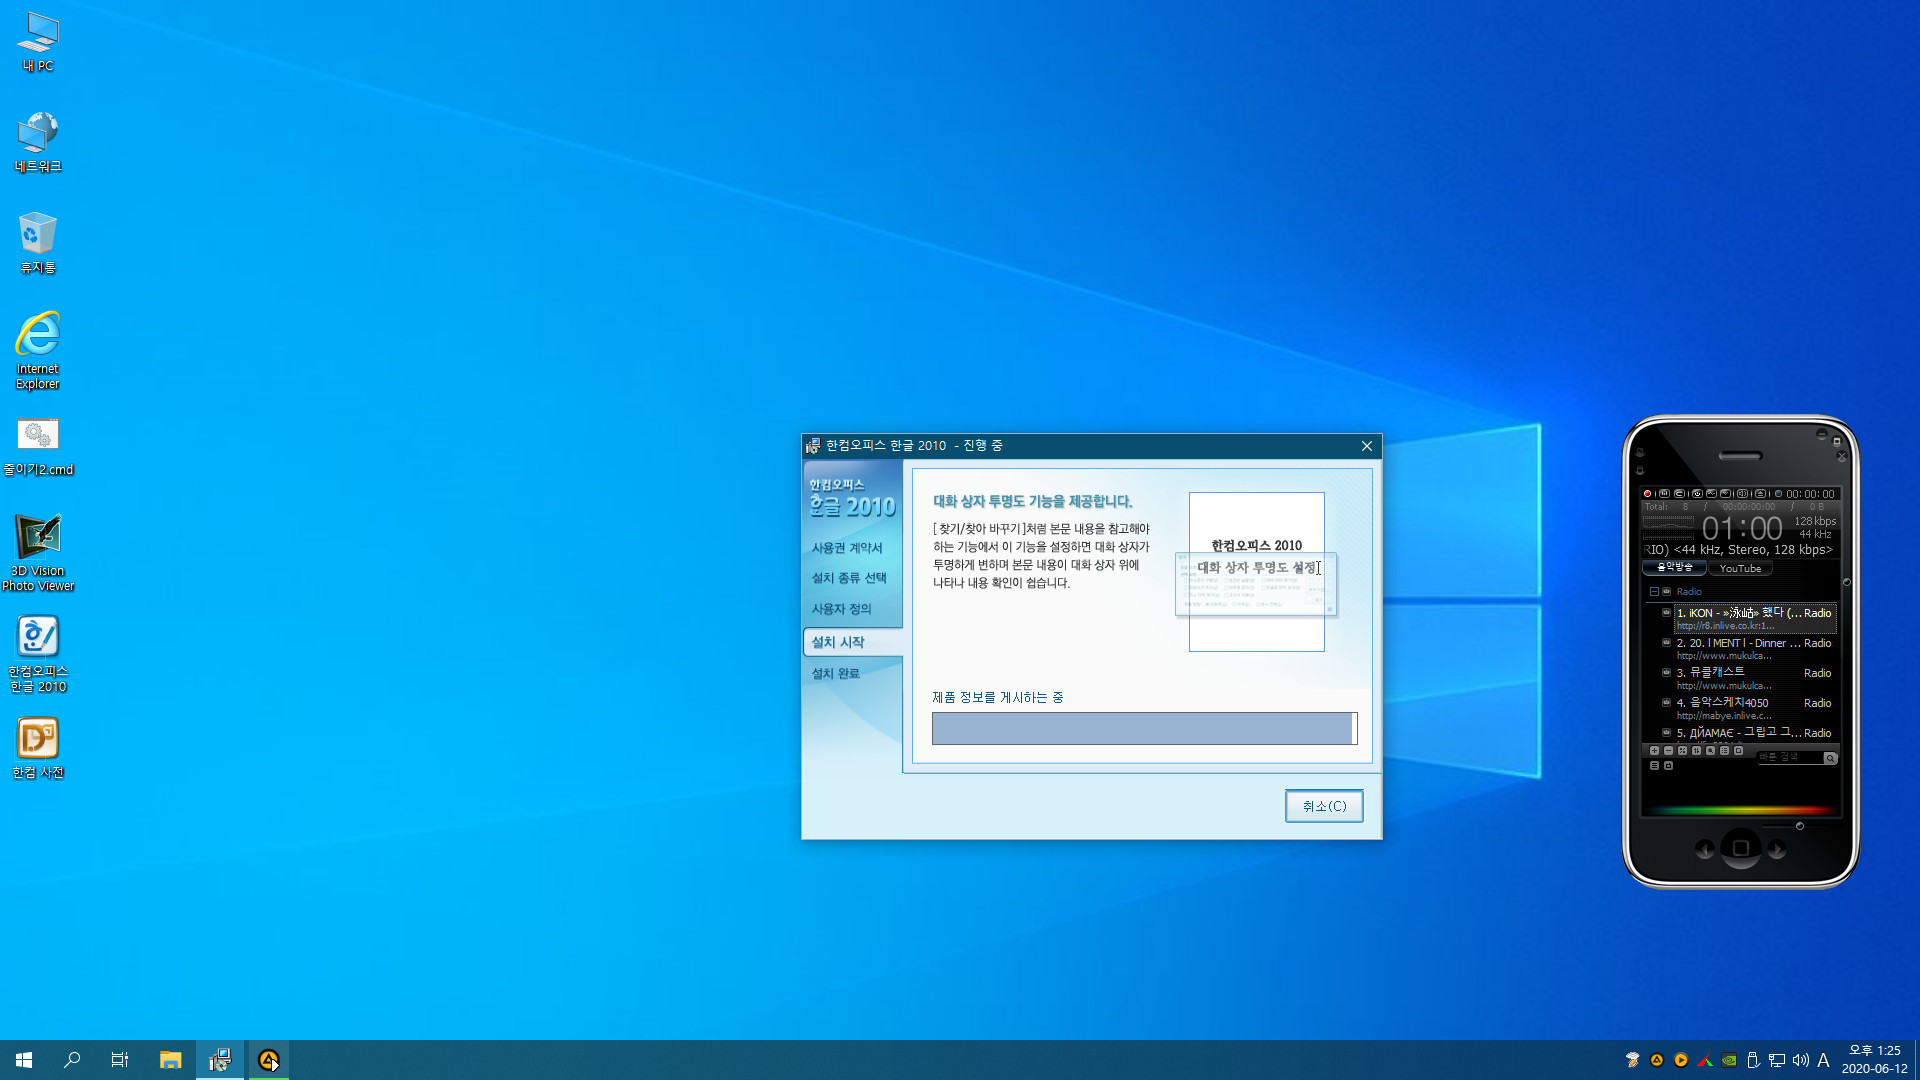Open the taskbar clock showing 오후 1:25
Screen dimensions: 1920x1080
(x=1874, y=1060)
